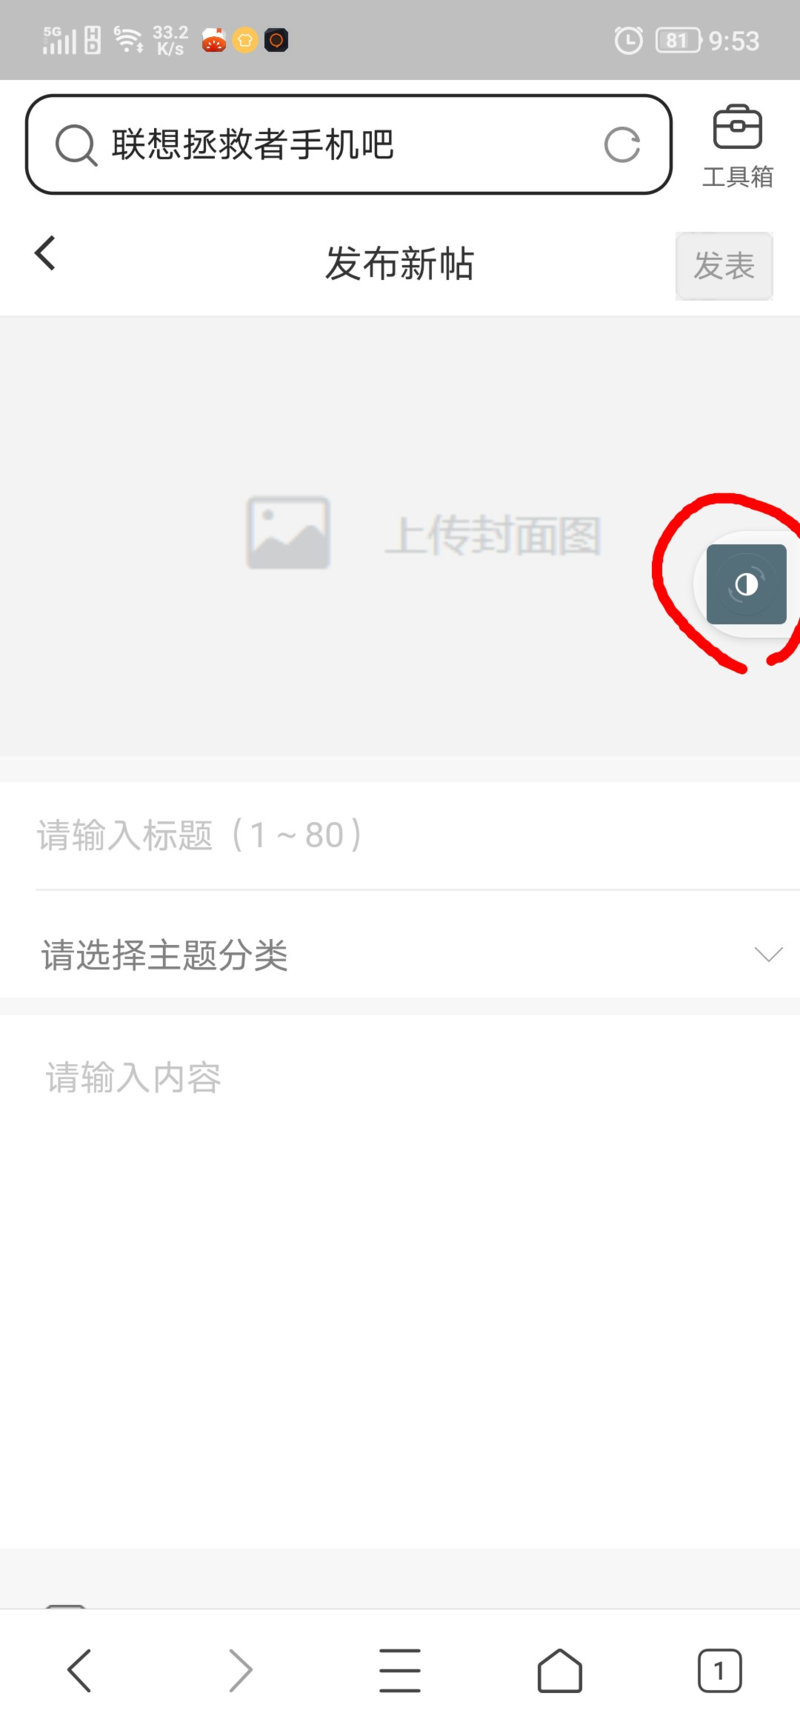This screenshot has width=800, height=1733.
Task: Return to browser home page icon
Action: [x=560, y=1670]
